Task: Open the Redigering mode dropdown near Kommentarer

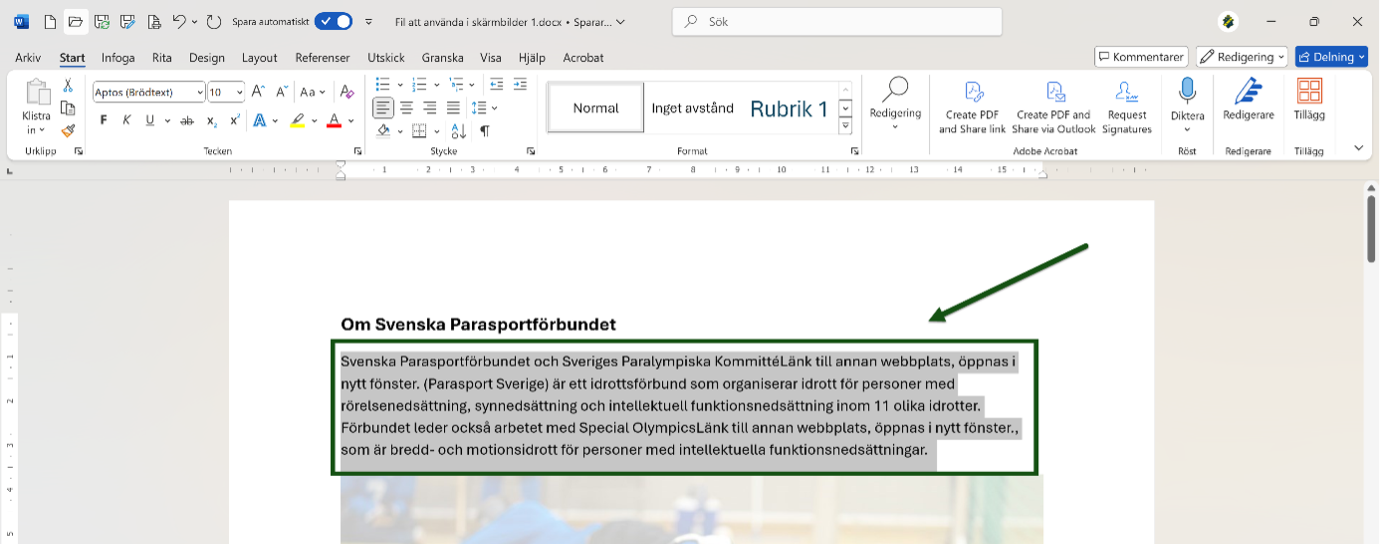Action: point(1242,57)
